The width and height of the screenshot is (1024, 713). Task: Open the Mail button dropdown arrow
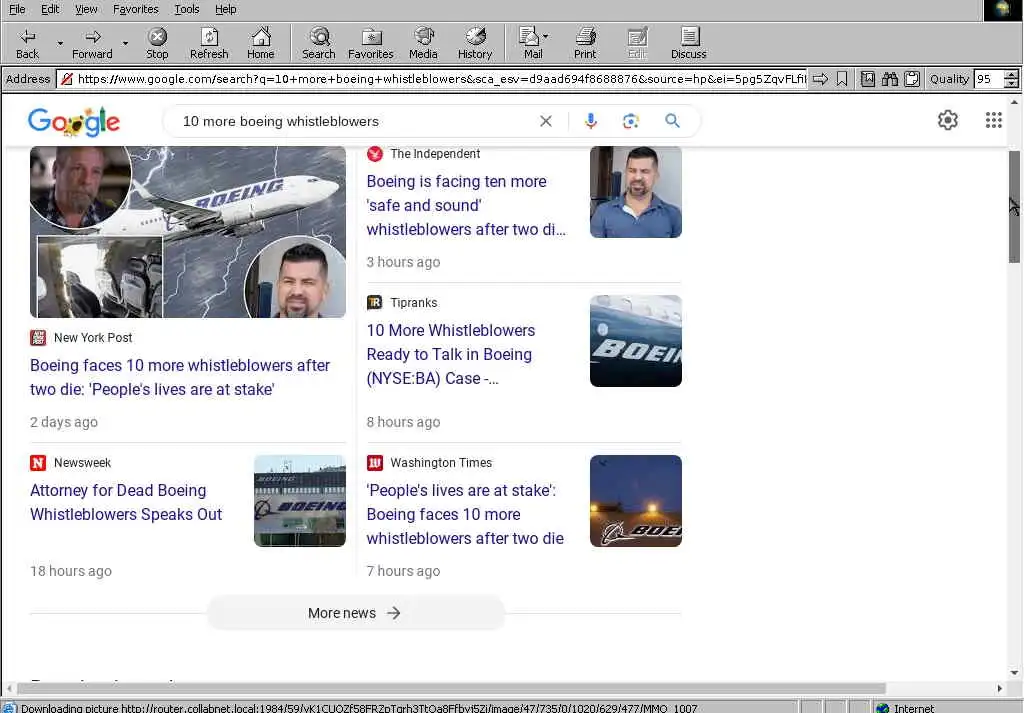pos(546,36)
